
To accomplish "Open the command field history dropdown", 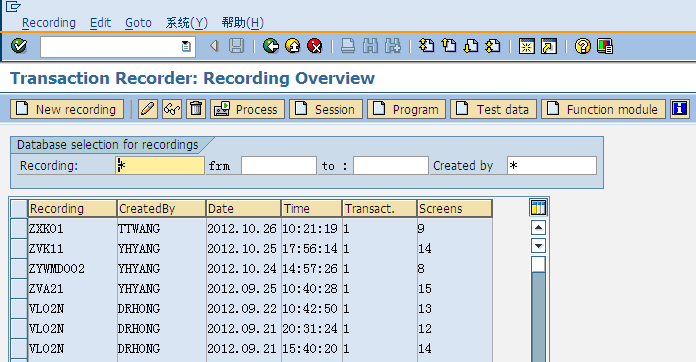I will pos(186,46).
